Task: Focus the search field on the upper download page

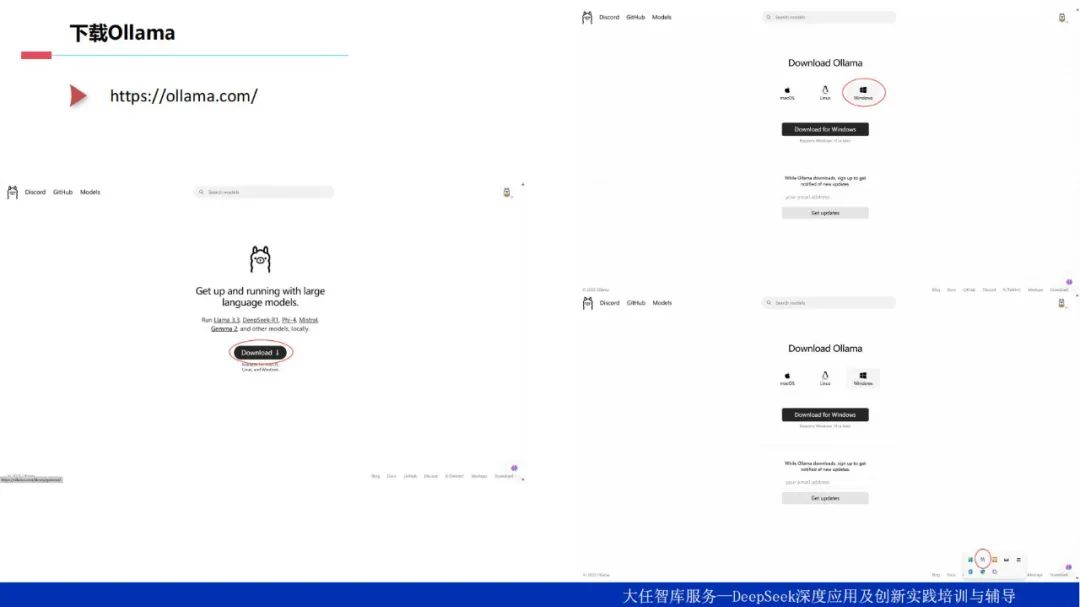Action: [x=829, y=17]
